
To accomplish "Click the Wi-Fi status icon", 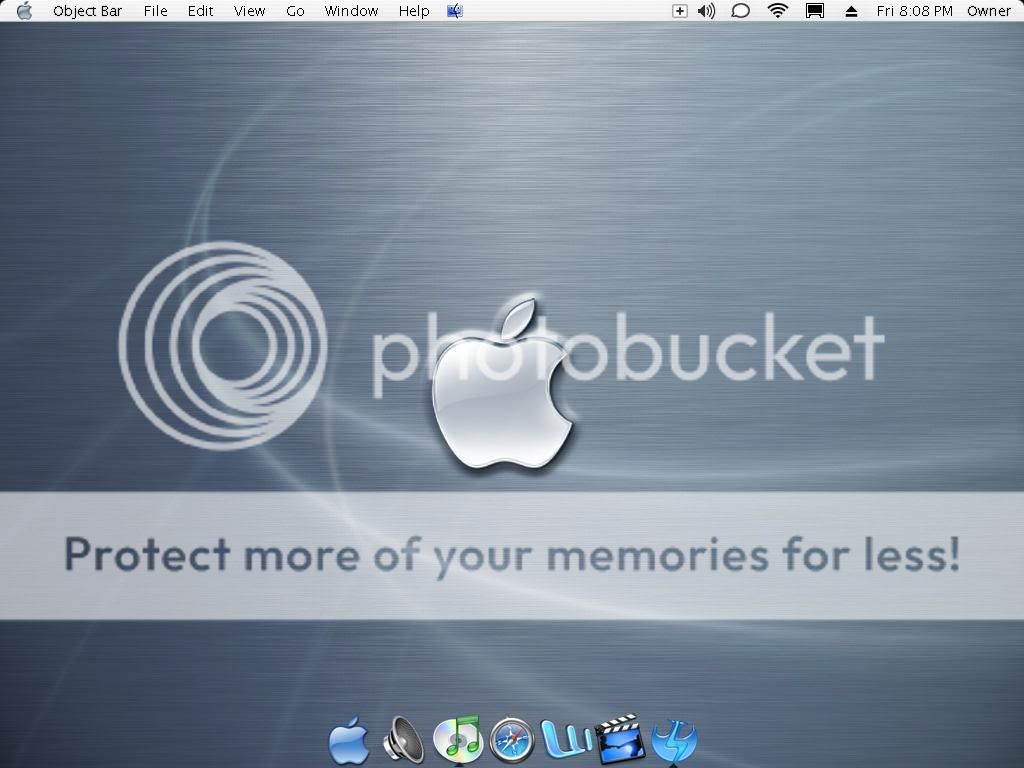I will pos(777,11).
